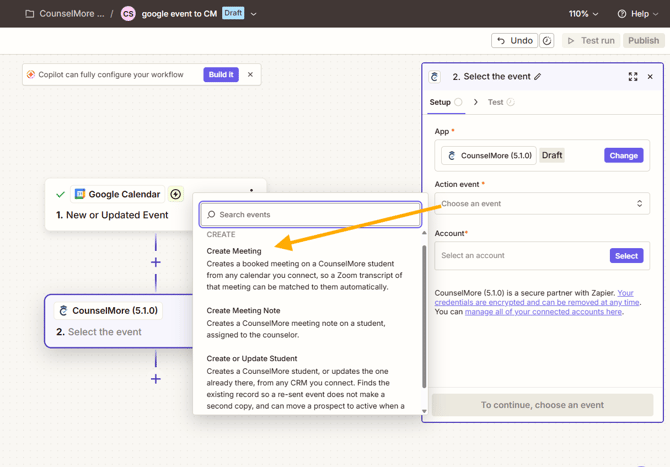The height and width of the screenshot is (467, 670).
Task: Click the Change app button
Action: pos(623,156)
